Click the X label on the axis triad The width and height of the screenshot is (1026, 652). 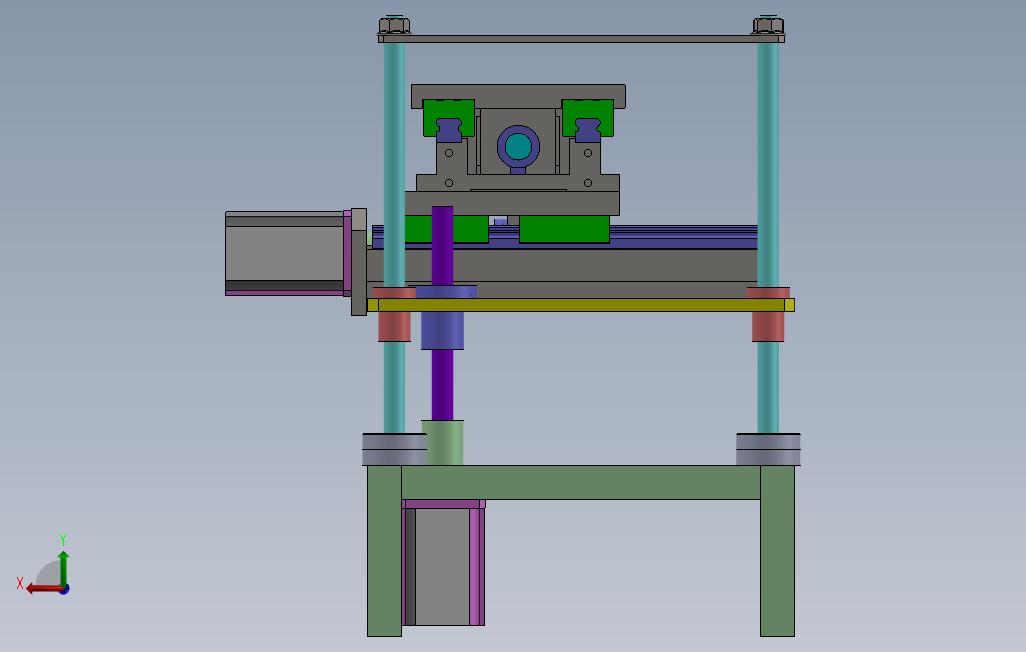(x=20, y=583)
